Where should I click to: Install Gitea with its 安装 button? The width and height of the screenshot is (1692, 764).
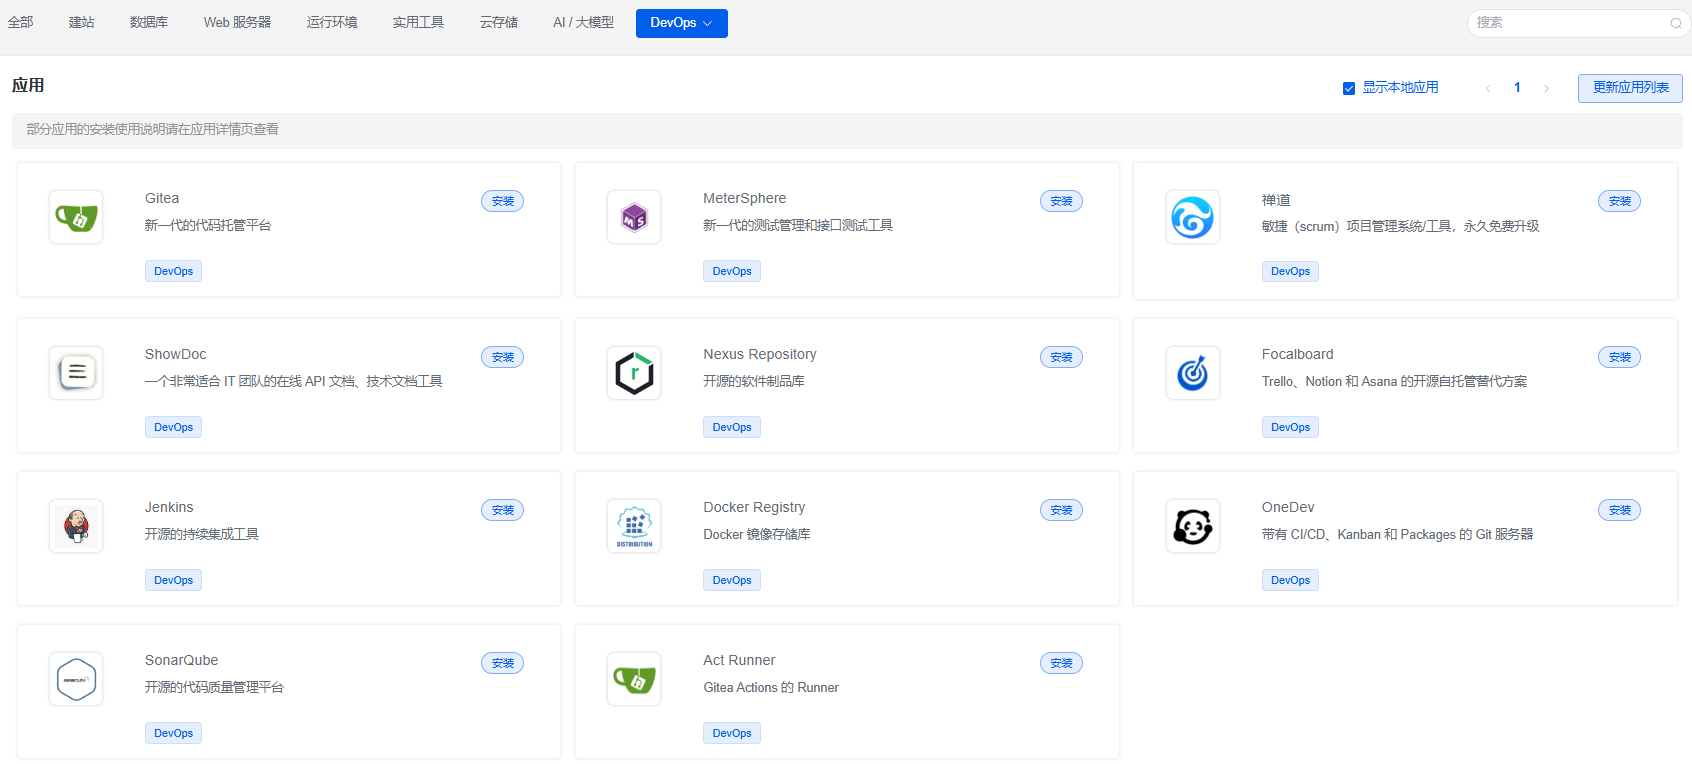[x=503, y=201]
